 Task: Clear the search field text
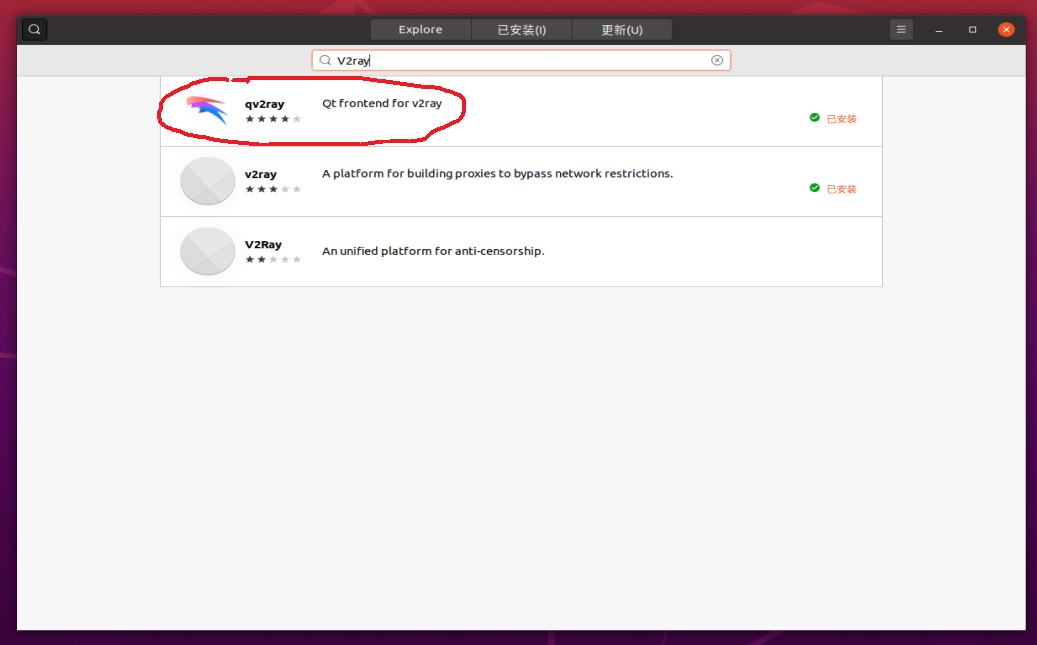point(717,60)
